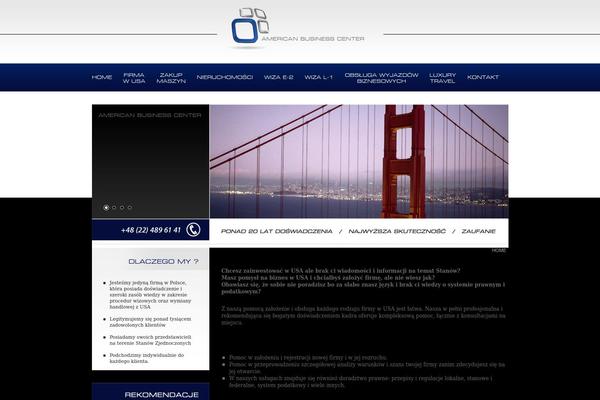Open OBSŁUGA WYJAZDÓW BIZNESOWYCH menu item

pyautogui.click(x=382, y=78)
